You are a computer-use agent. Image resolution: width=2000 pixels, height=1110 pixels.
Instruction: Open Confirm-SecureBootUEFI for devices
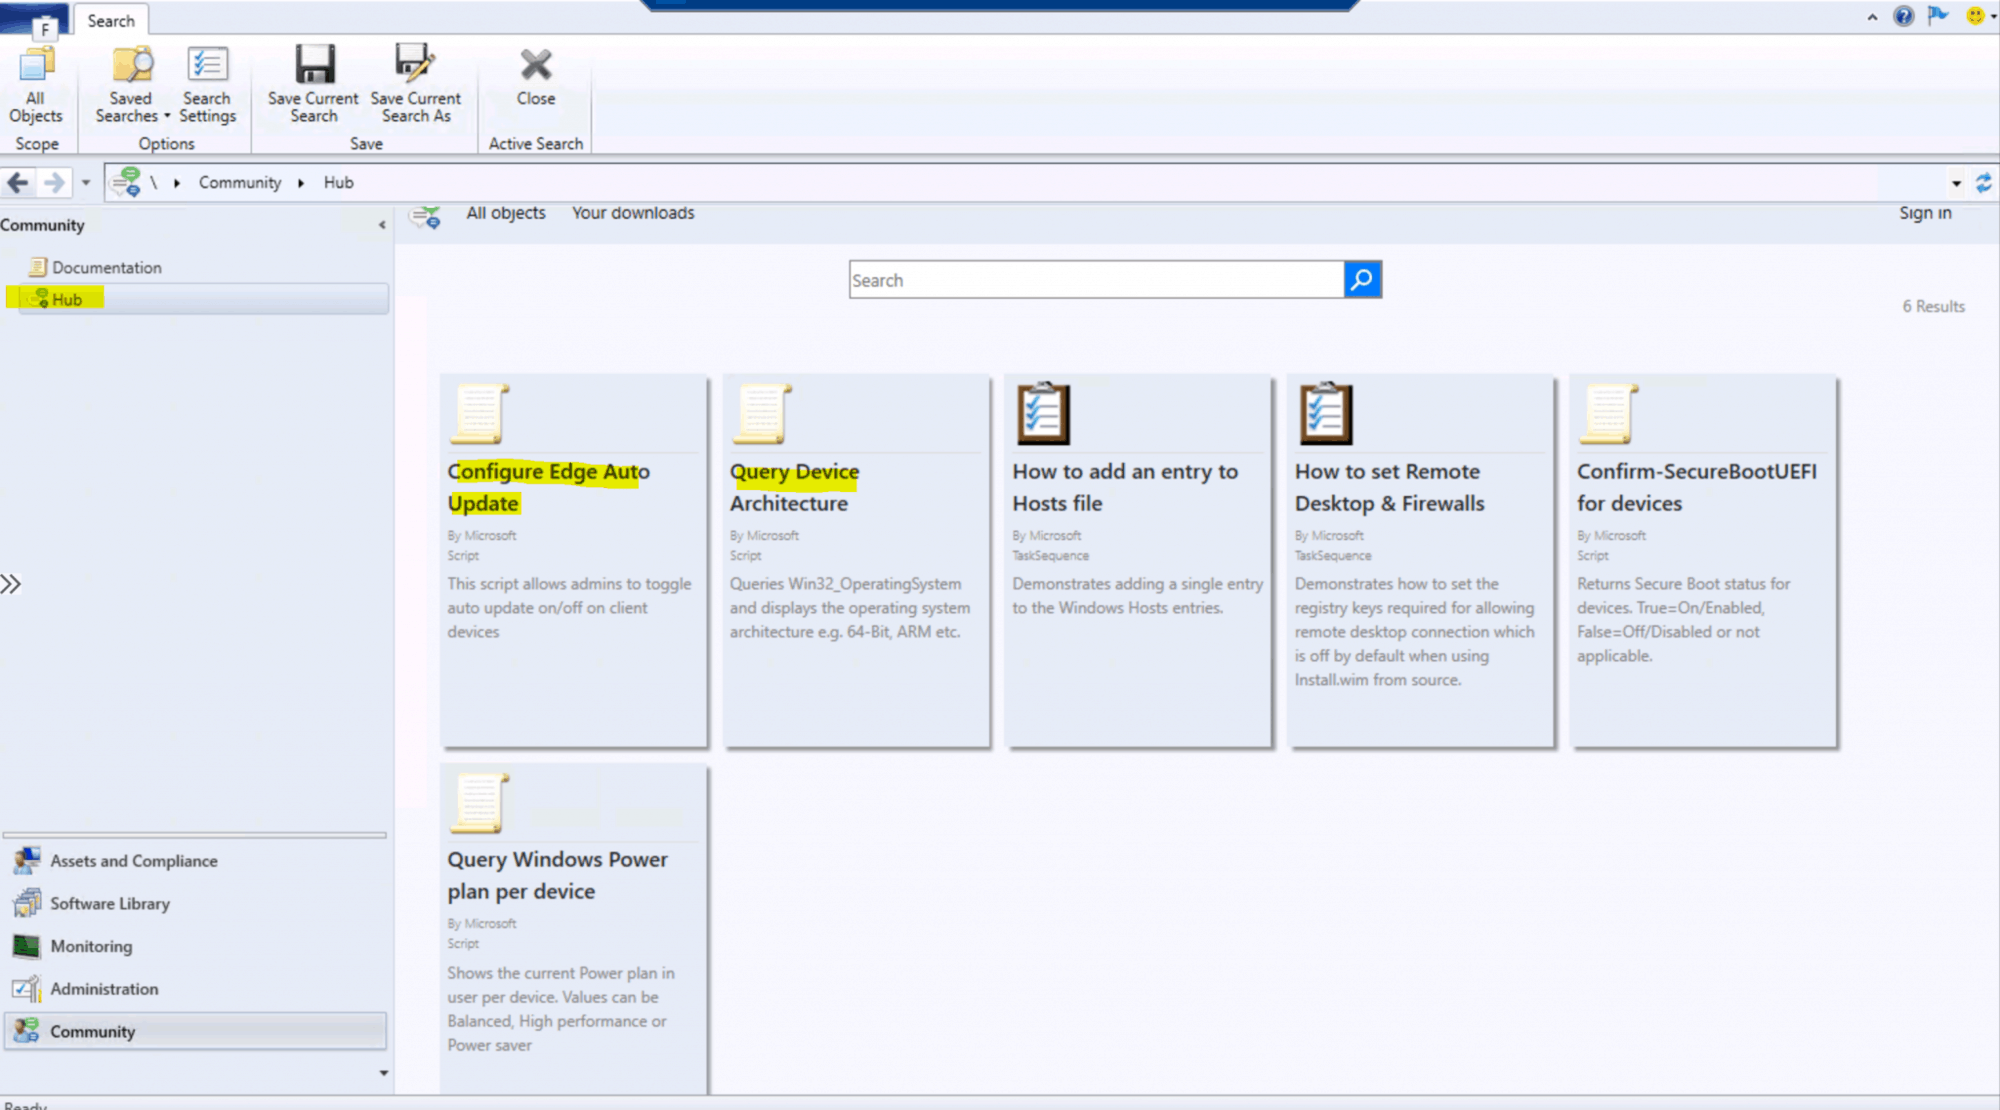click(x=1696, y=487)
